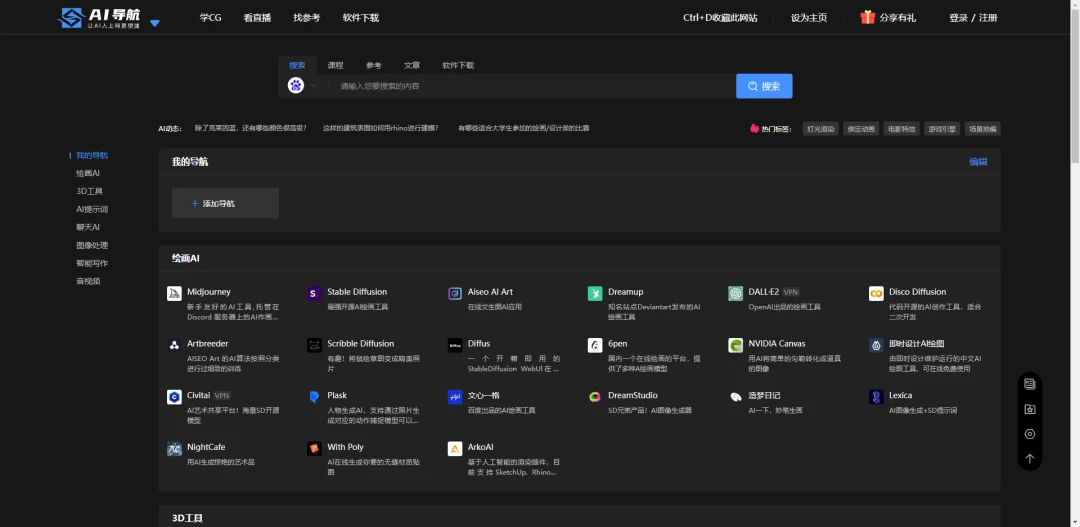Open the 找参考 menu
Viewport: 1080px width, 527px height.
tap(307, 18)
